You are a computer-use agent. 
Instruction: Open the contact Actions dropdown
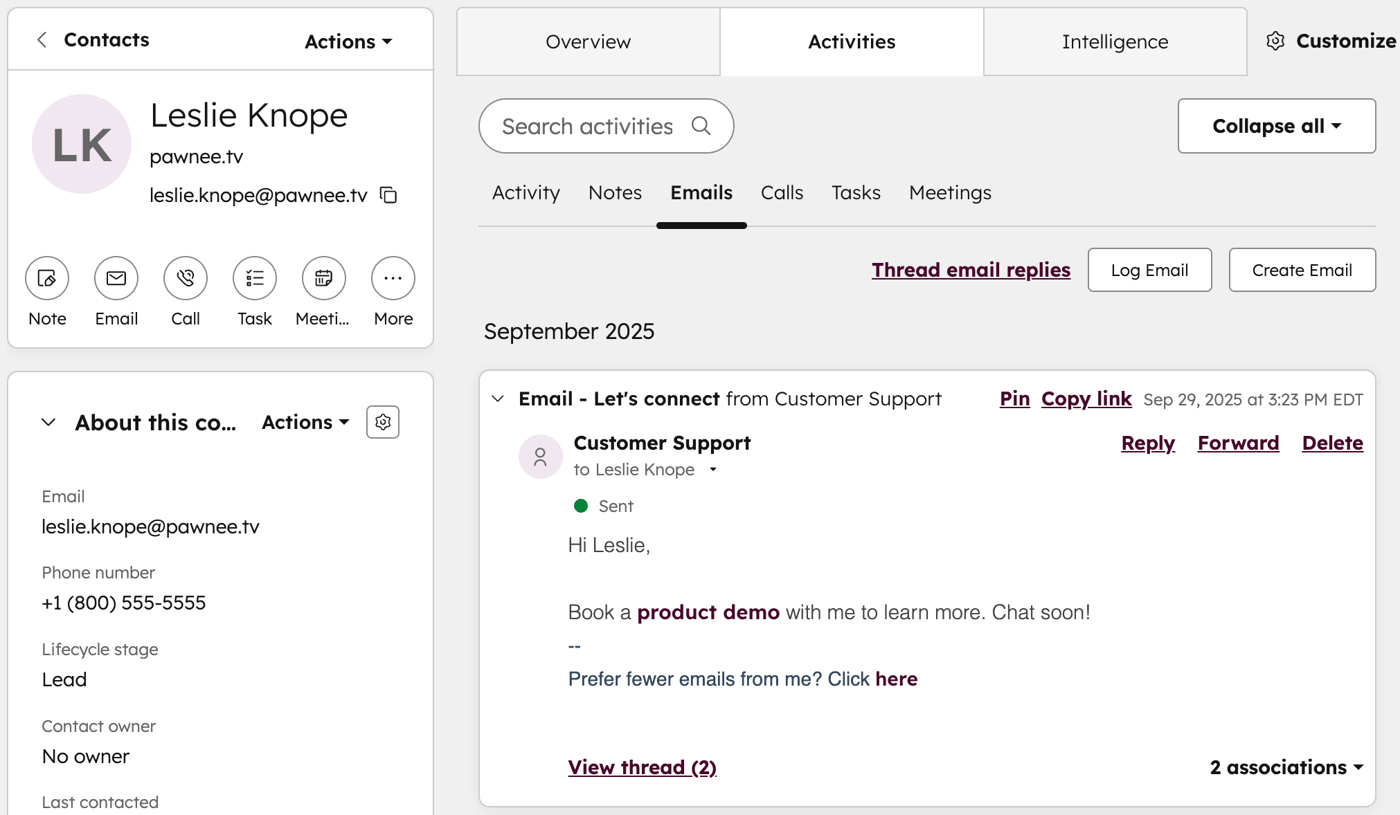pyautogui.click(x=347, y=41)
